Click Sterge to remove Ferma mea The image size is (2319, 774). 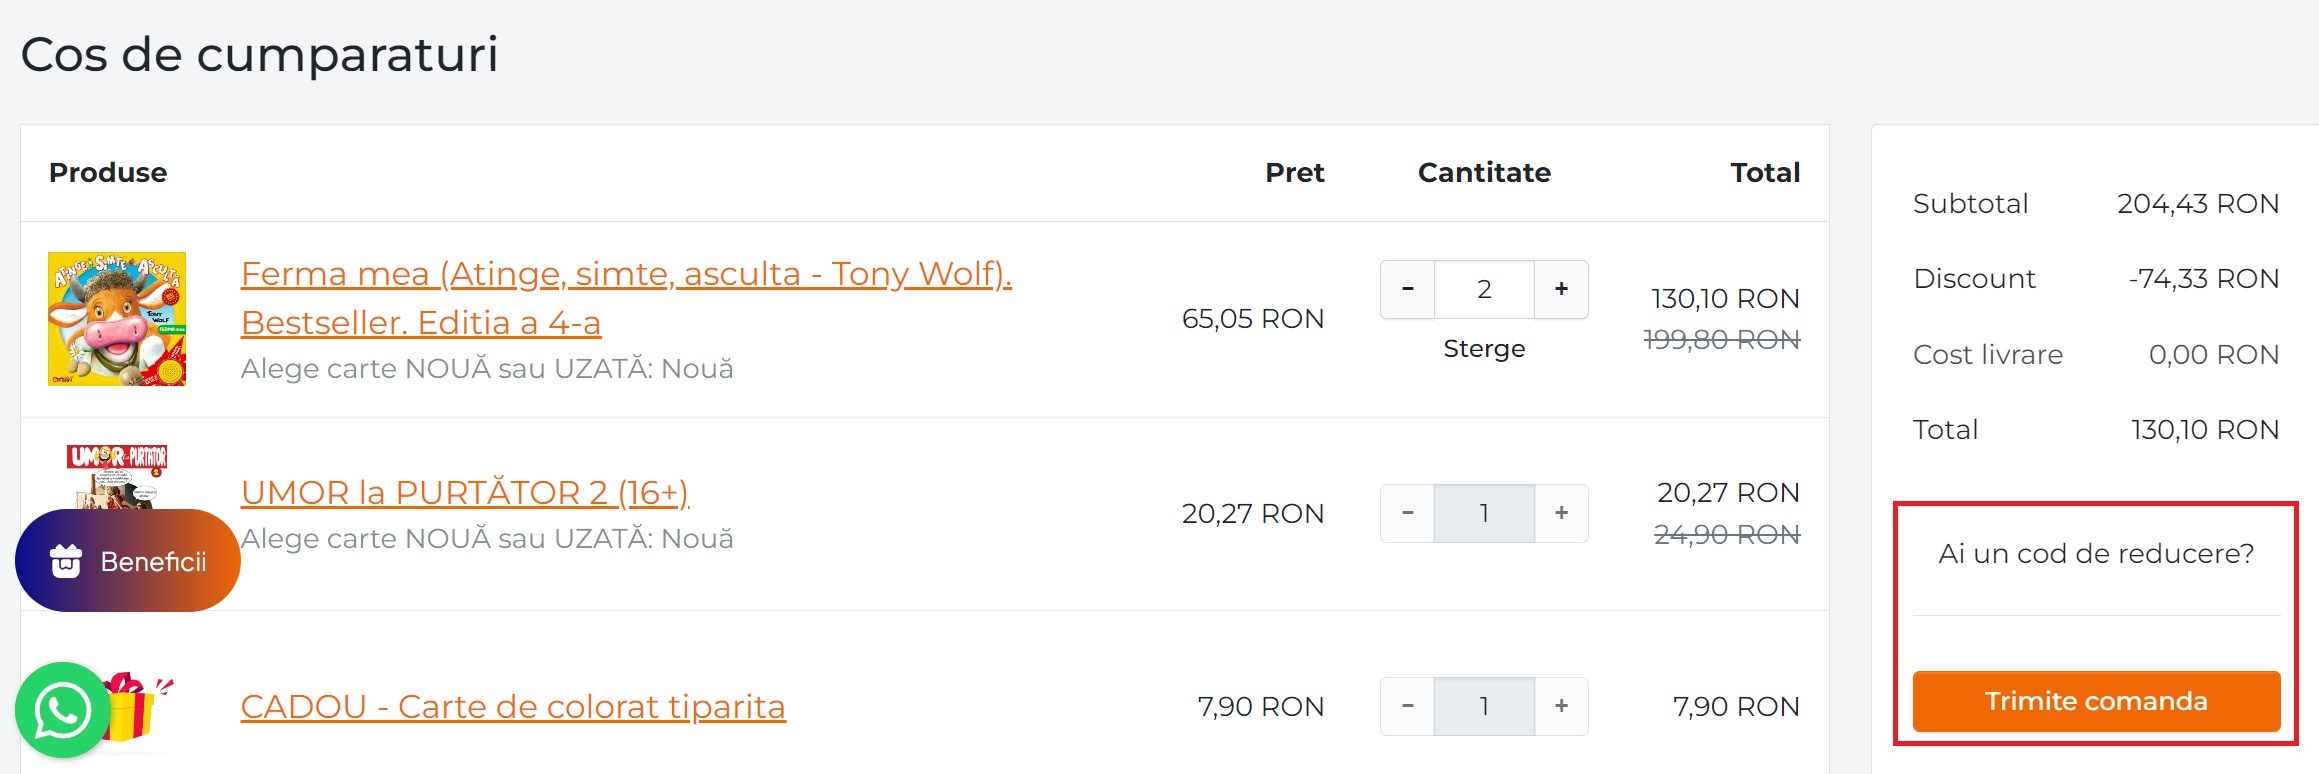click(1484, 349)
